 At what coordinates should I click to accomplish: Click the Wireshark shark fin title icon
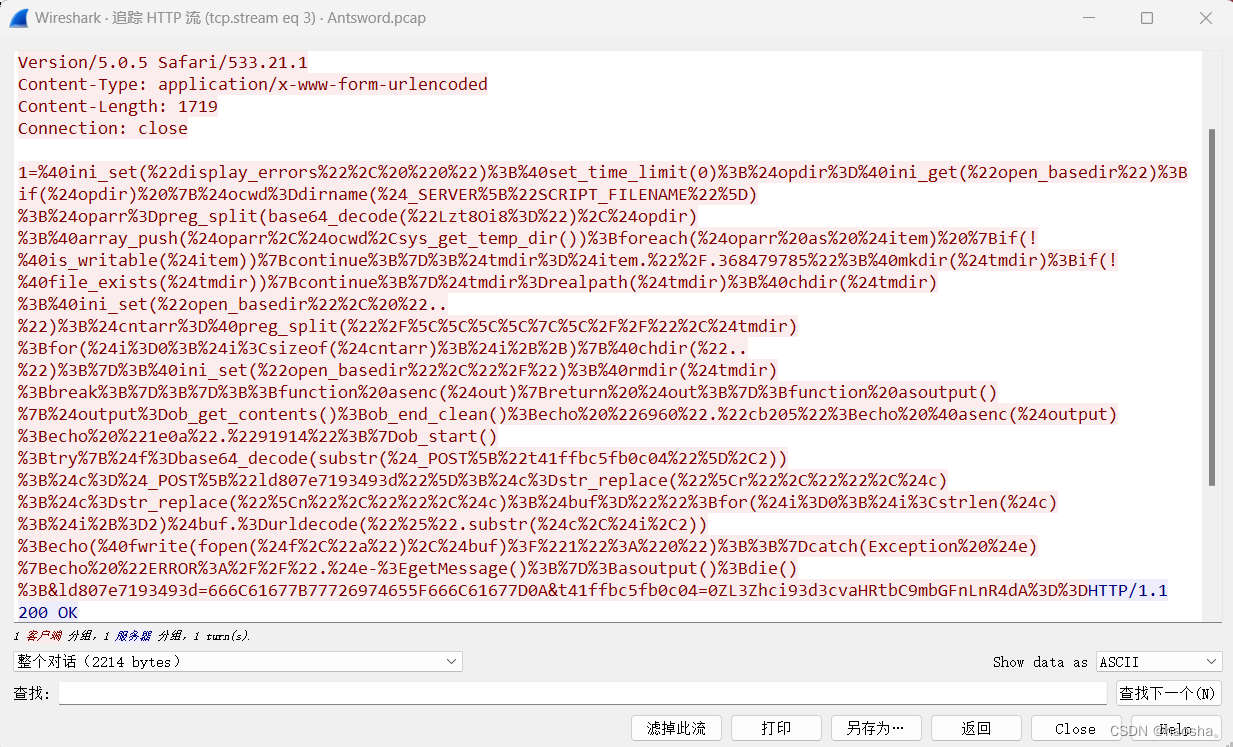coord(18,18)
